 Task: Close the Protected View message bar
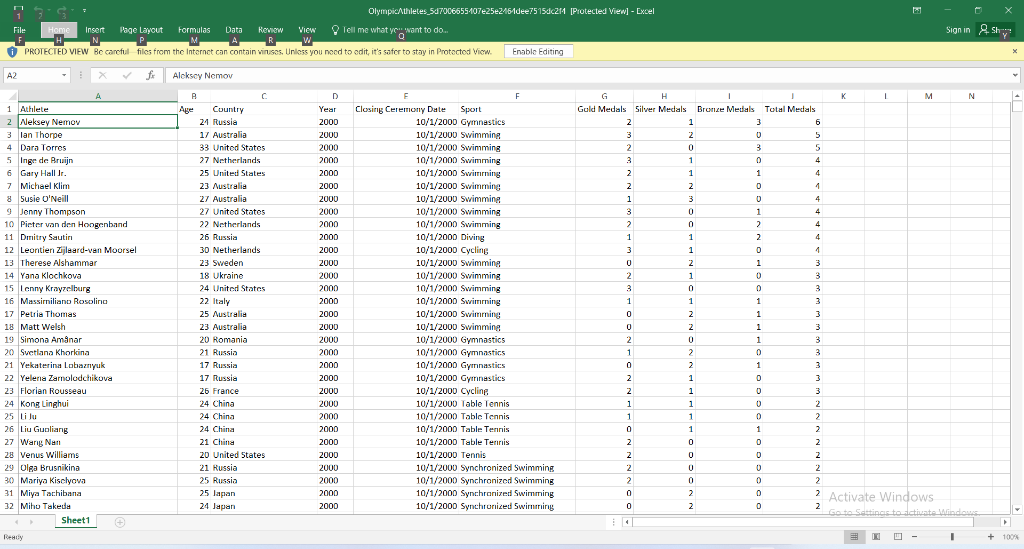(1015, 52)
